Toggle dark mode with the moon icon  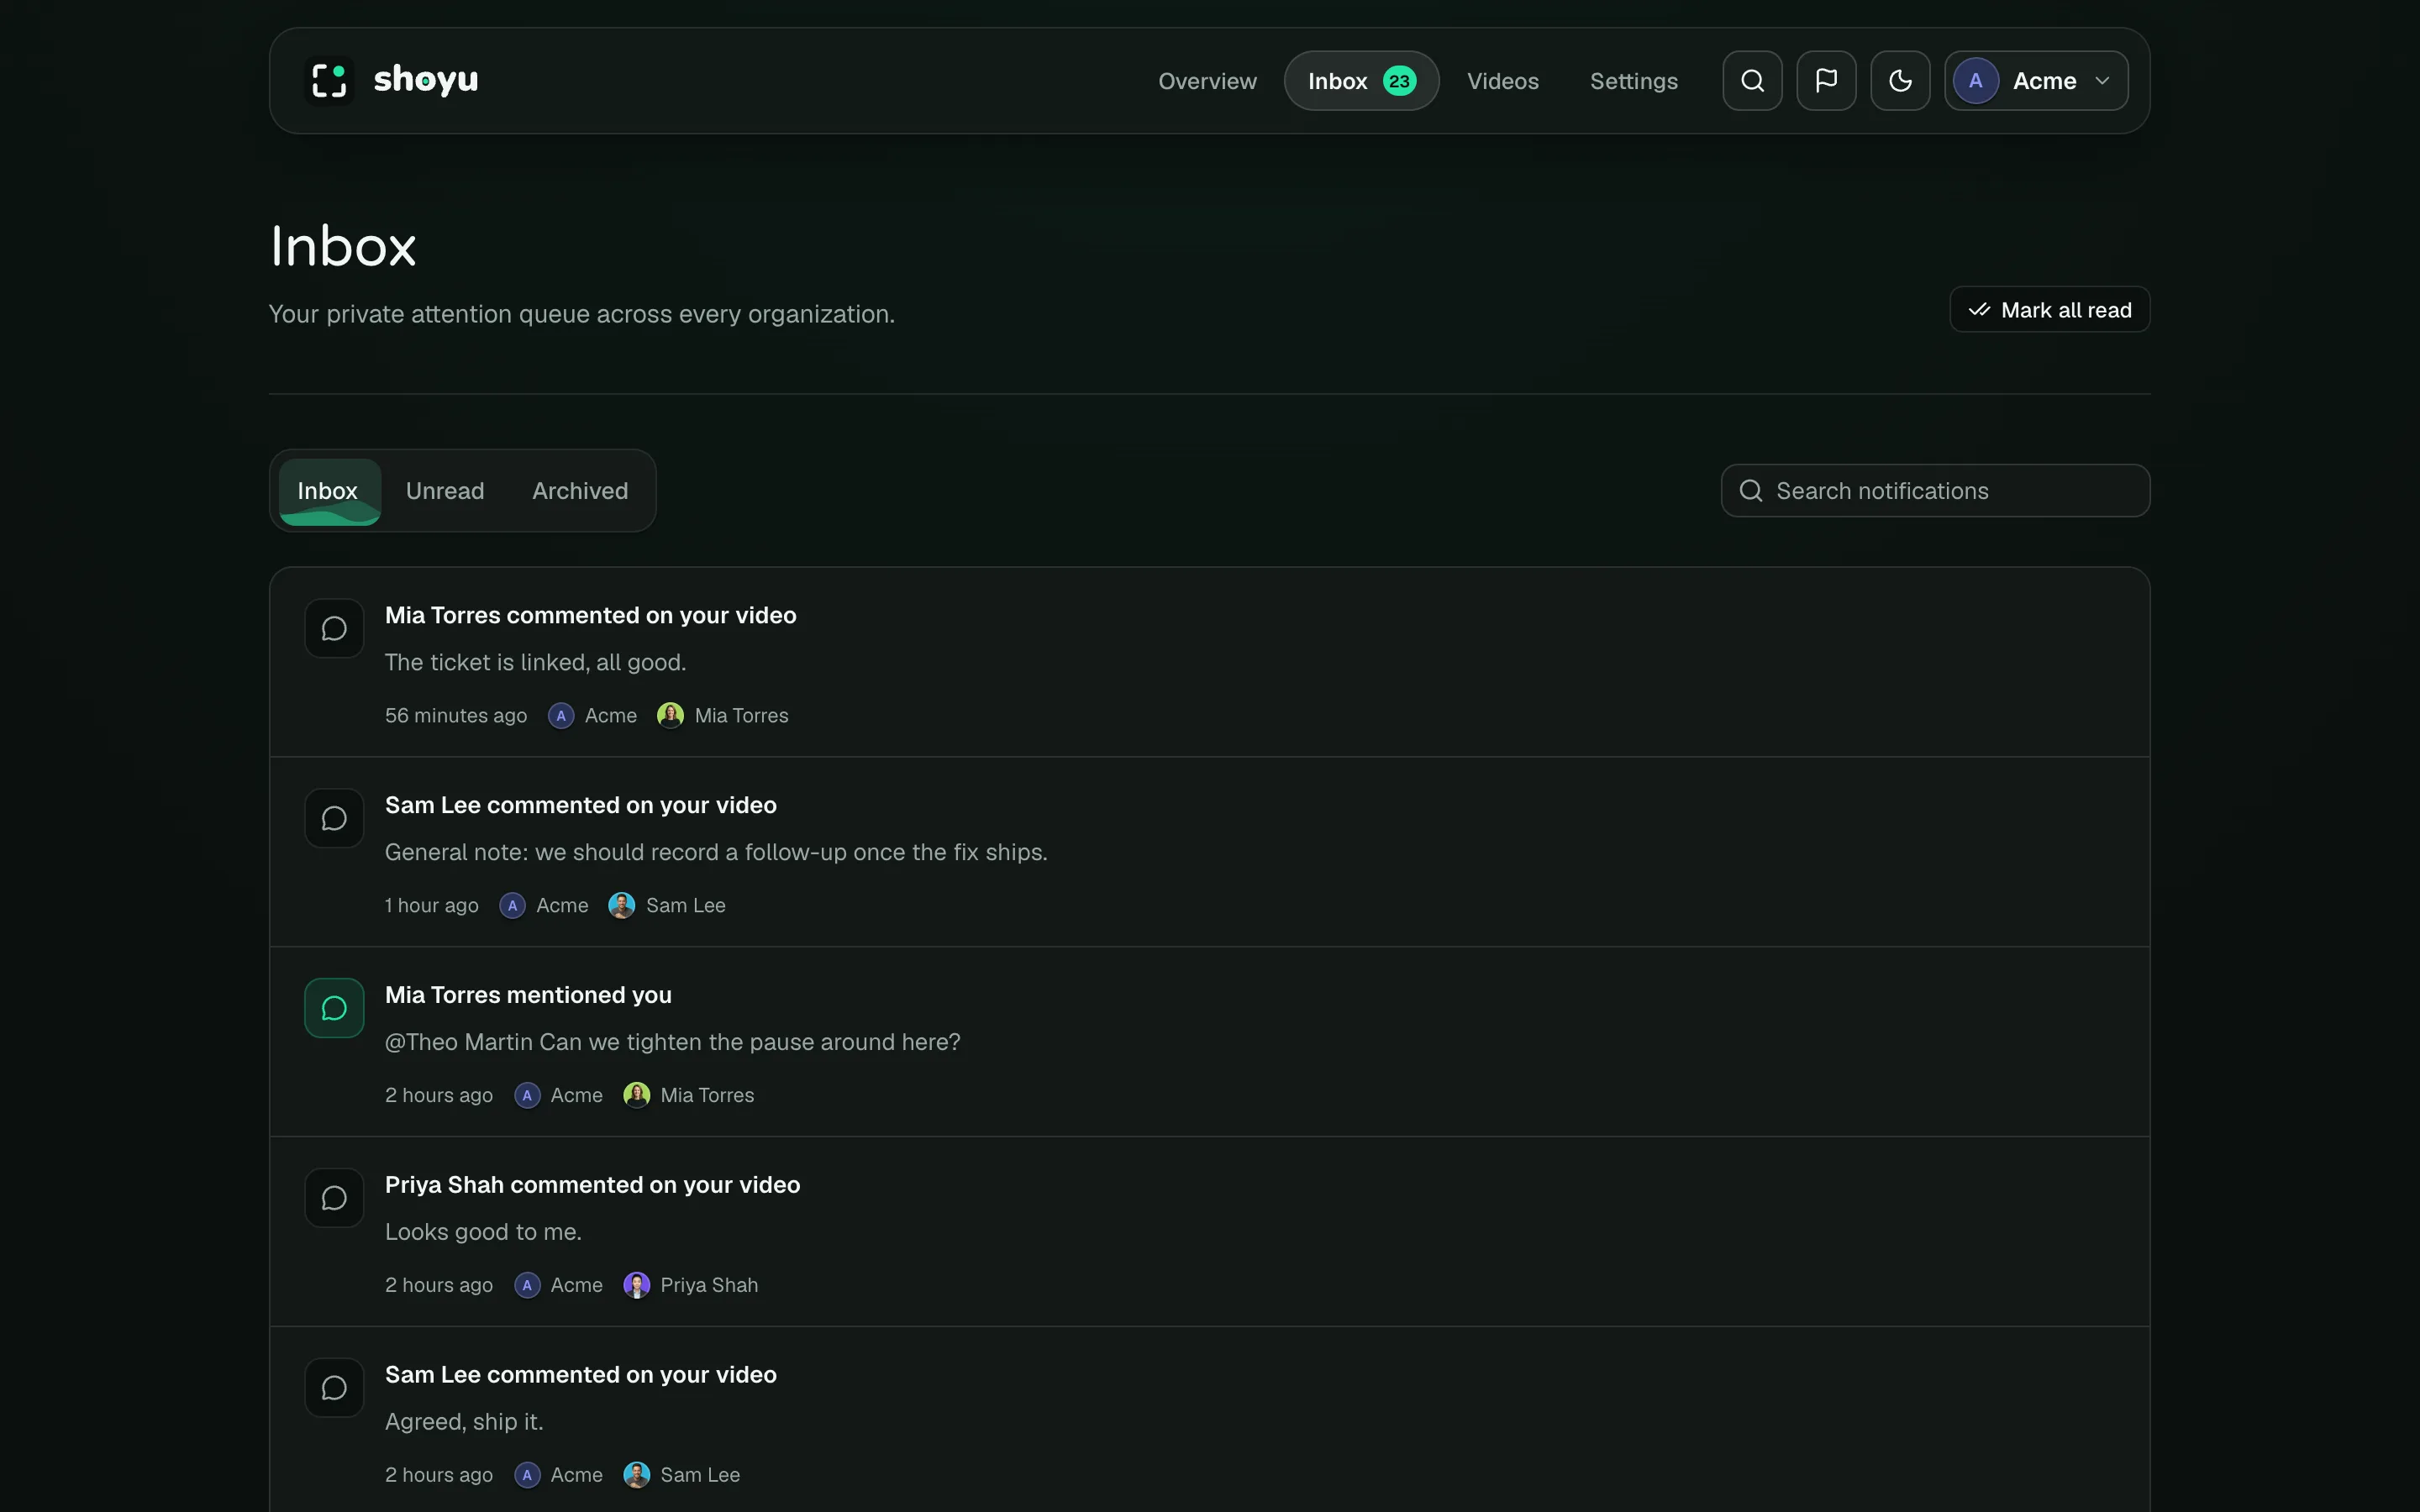[1900, 81]
